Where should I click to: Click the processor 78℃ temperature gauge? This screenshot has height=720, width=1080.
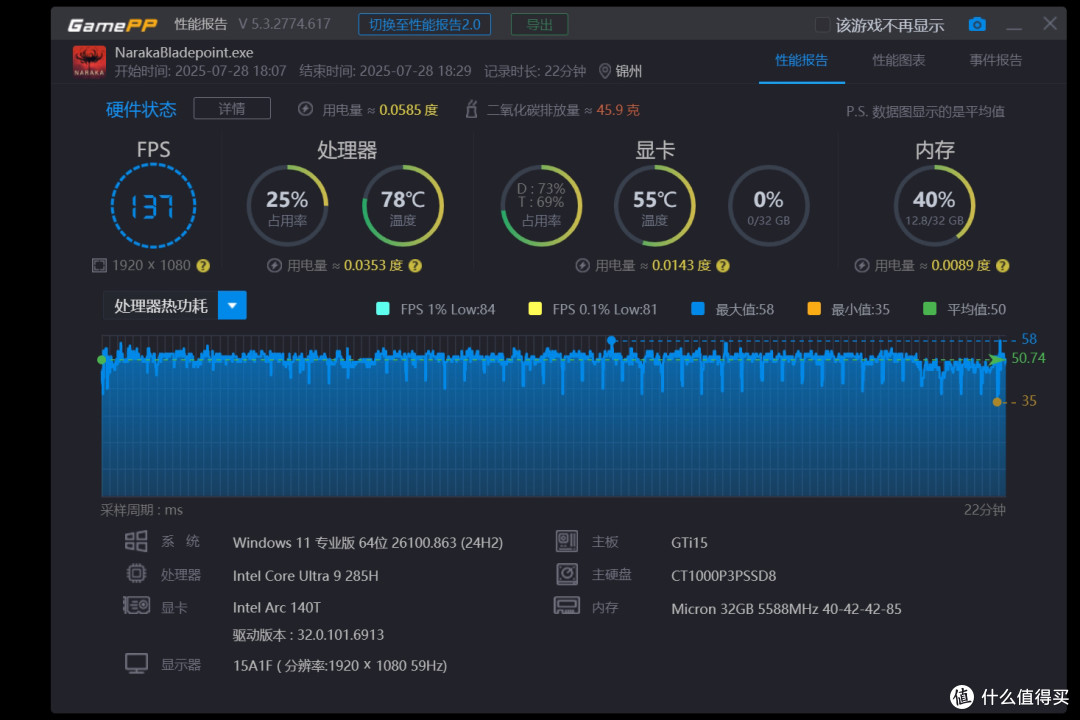[x=403, y=205]
